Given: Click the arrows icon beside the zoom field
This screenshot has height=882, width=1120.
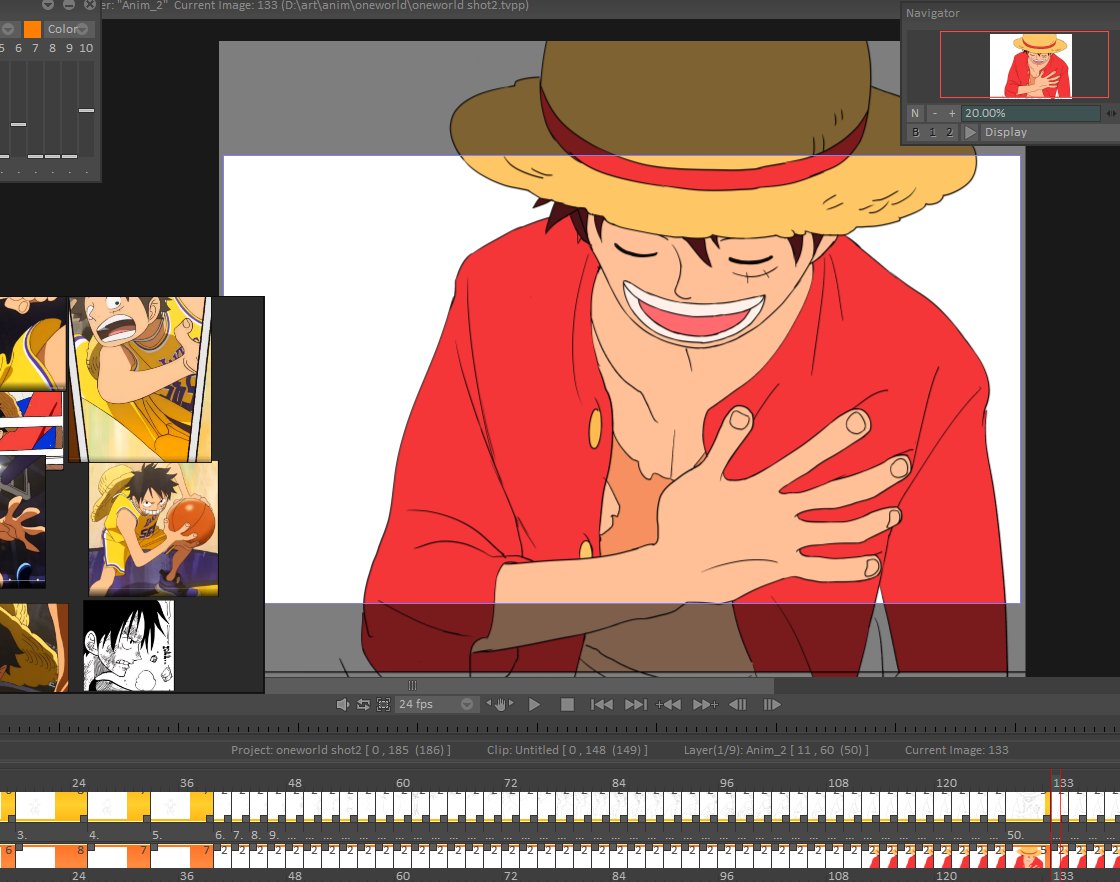Looking at the screenshot, I should (x=1111, y=113).
